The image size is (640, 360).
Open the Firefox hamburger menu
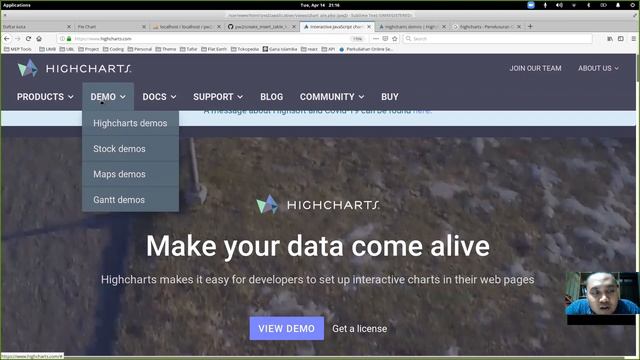pos(633,38)
